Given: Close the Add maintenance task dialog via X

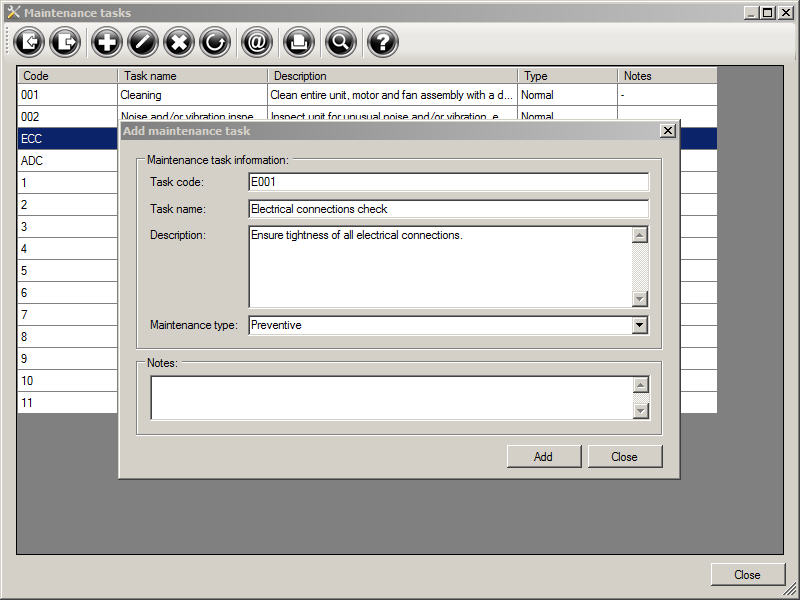Looking at the screenshot, I should click(667, 131).
